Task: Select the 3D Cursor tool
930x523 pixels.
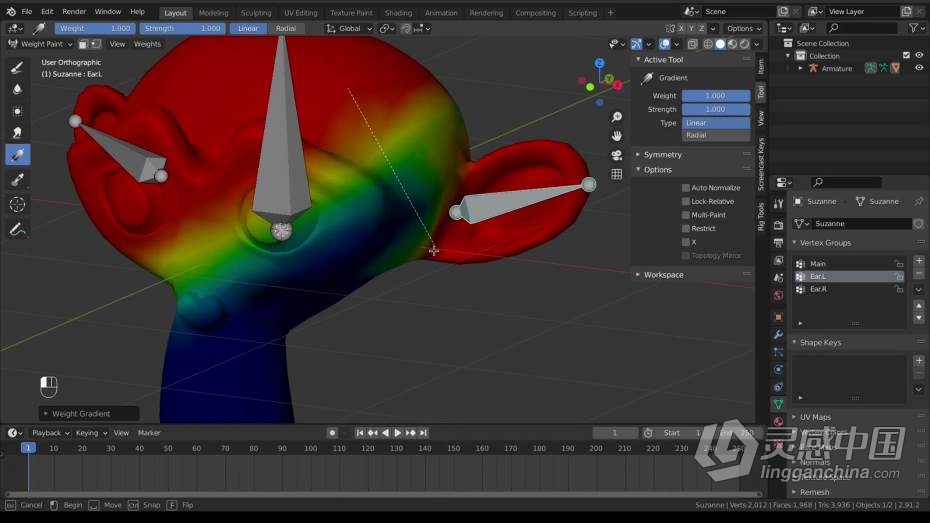Action: [17, 205]
